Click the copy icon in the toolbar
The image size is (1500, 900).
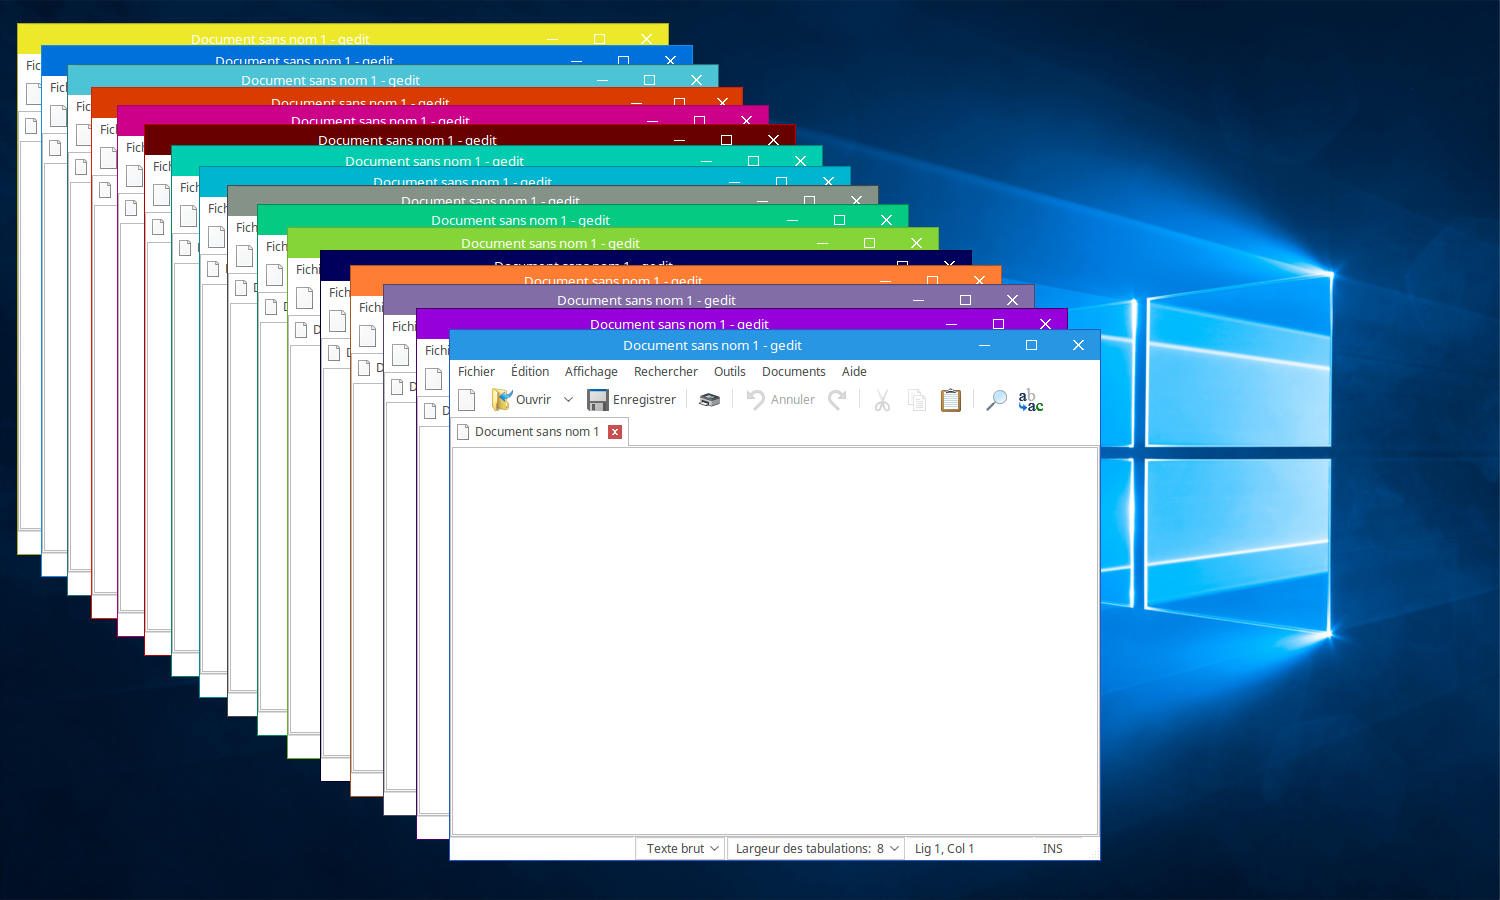[x=916, y=400]
